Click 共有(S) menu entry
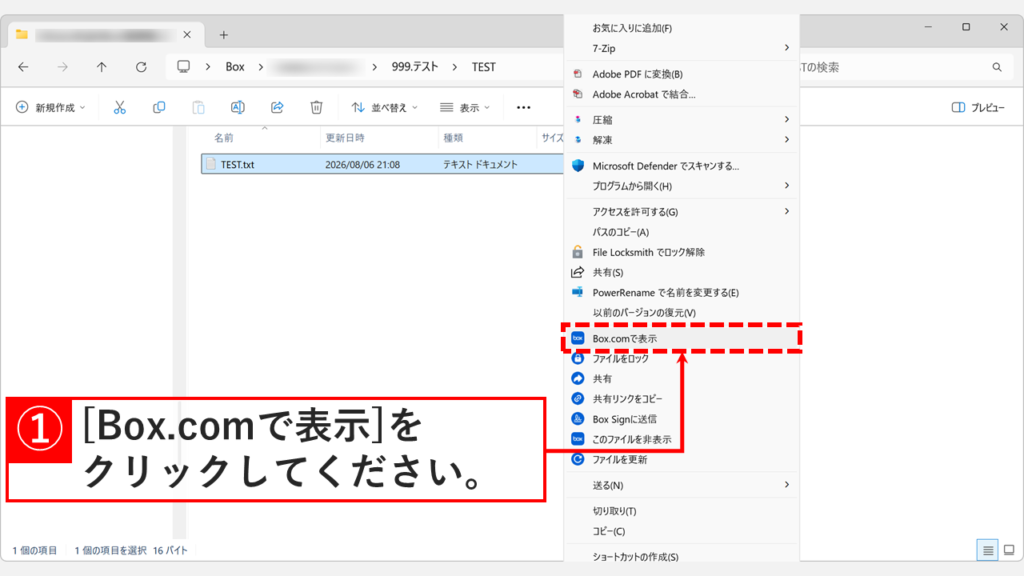This screenshot has height=576, width=1024. (681, 272)
